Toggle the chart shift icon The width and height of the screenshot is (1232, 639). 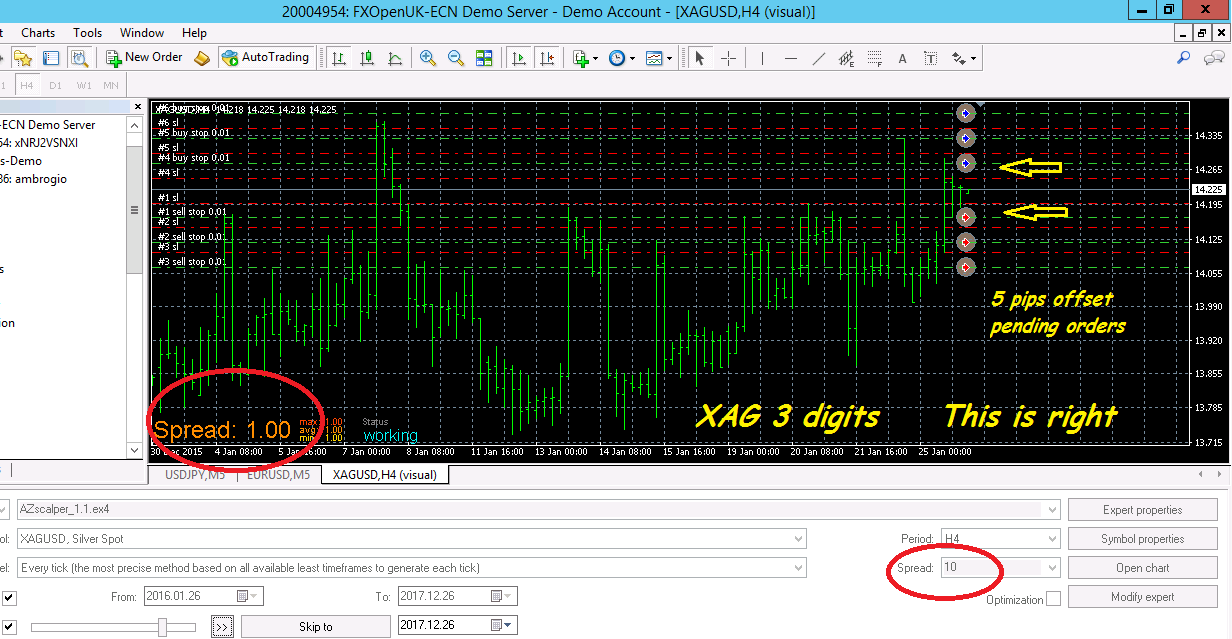[x=545, y=58]
